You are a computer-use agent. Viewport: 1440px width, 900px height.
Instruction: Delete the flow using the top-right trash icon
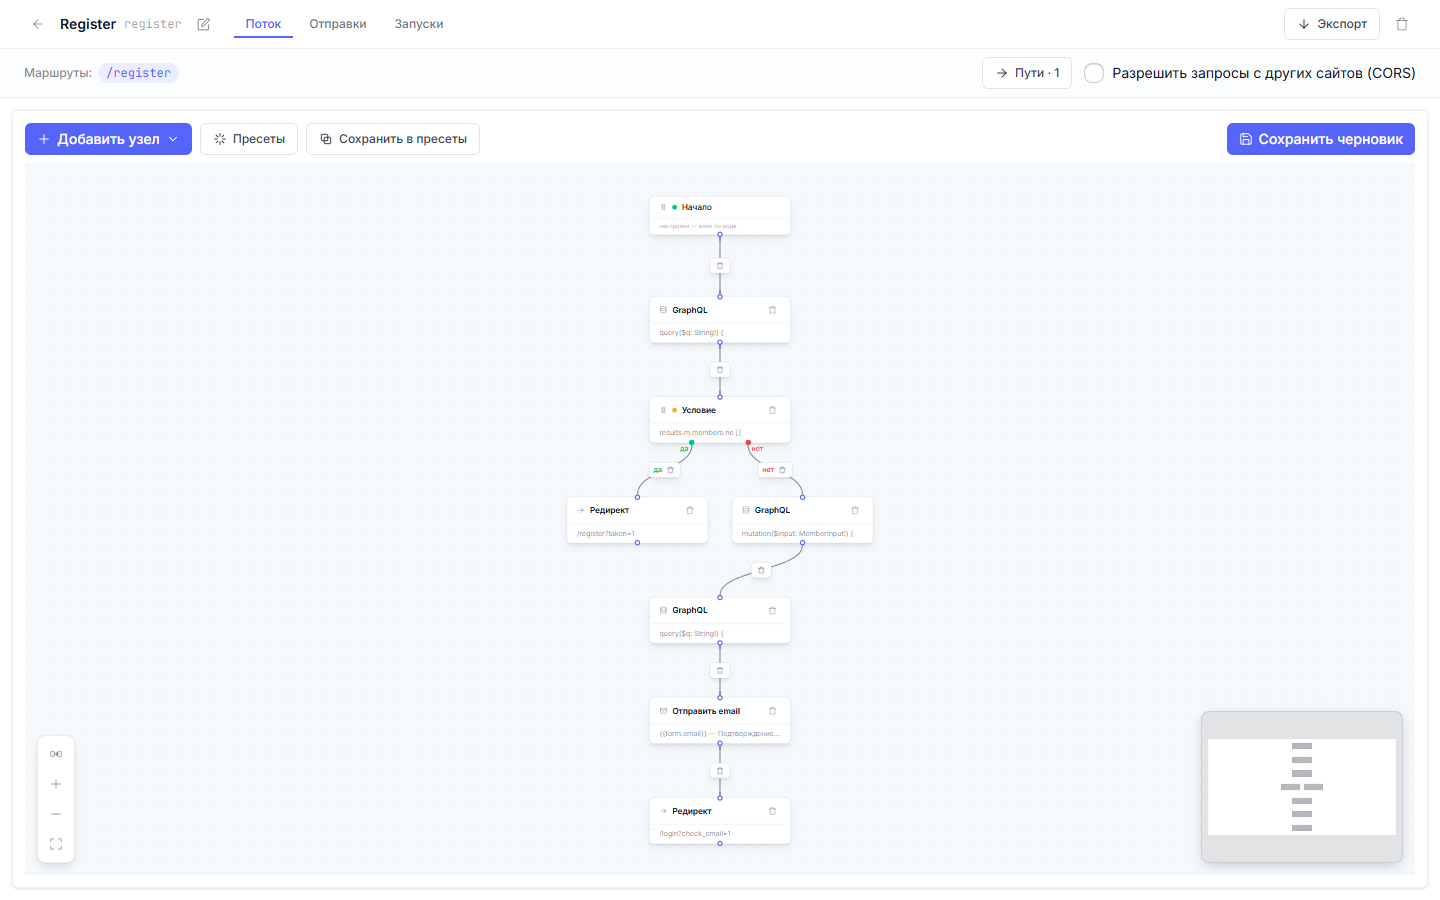click(x=1402, y=24)
